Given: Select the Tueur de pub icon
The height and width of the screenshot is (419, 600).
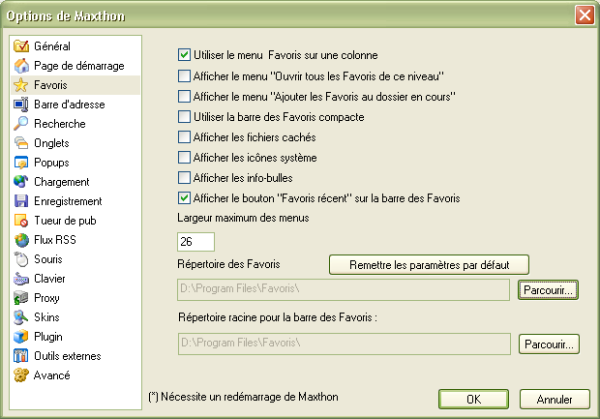Looking at the screenshot, I should point(21,220).
